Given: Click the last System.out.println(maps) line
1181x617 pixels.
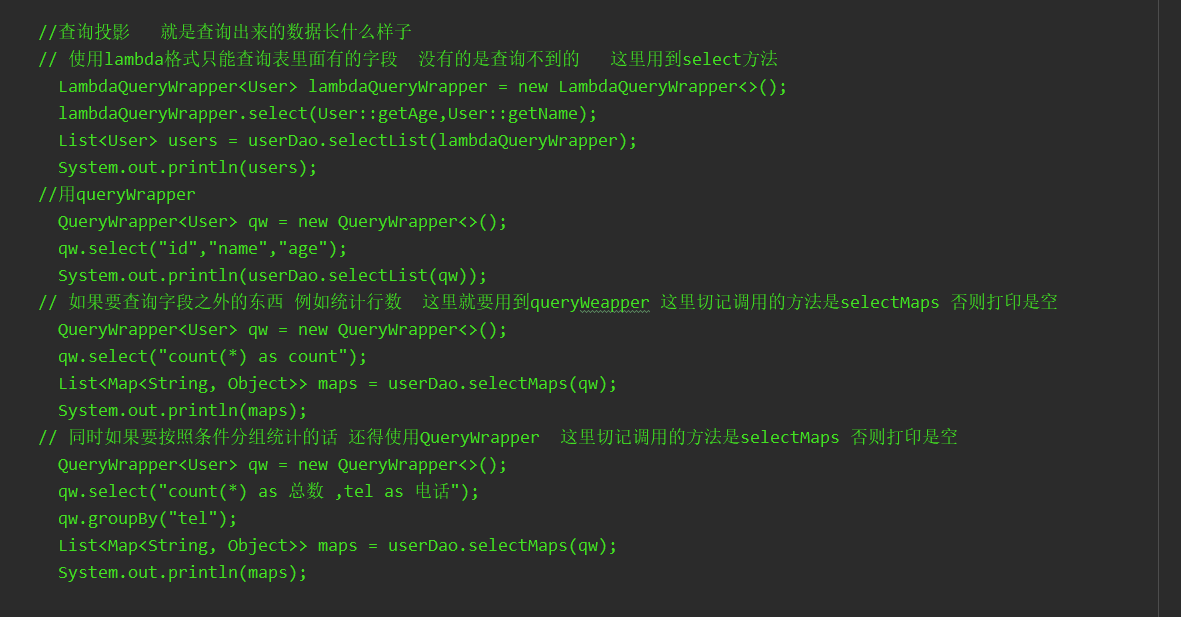Looking at the screenshot, I should click(182, 572).
